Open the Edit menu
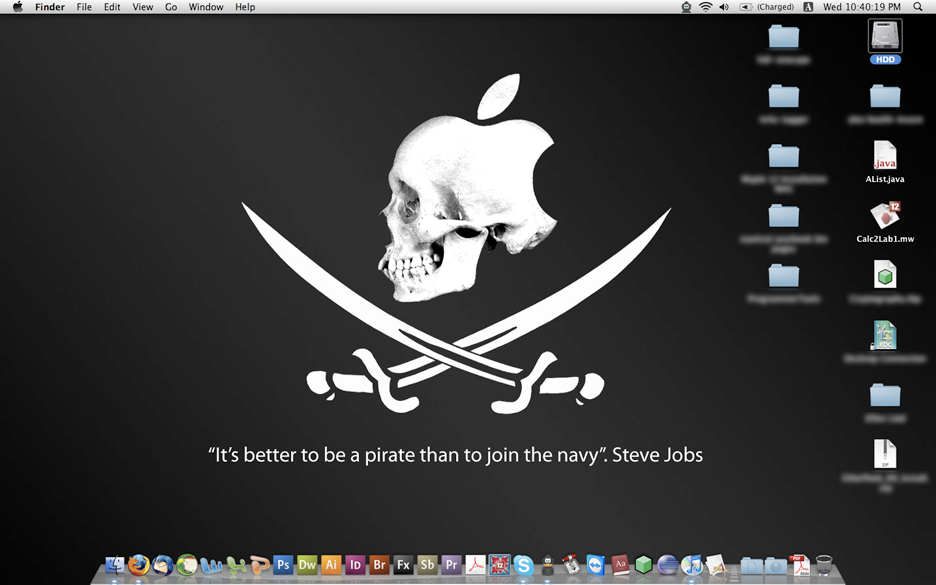The width and height of the screenshot is (936, 585). click(112, 7)
